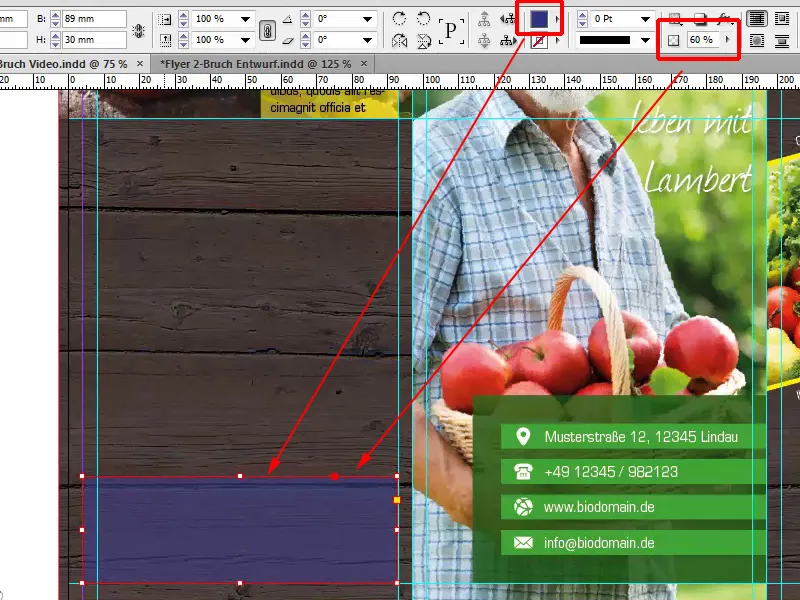The width and height of the screenshot is (800, 600).
Task: Open the fx effects menu
Action: 725,19
